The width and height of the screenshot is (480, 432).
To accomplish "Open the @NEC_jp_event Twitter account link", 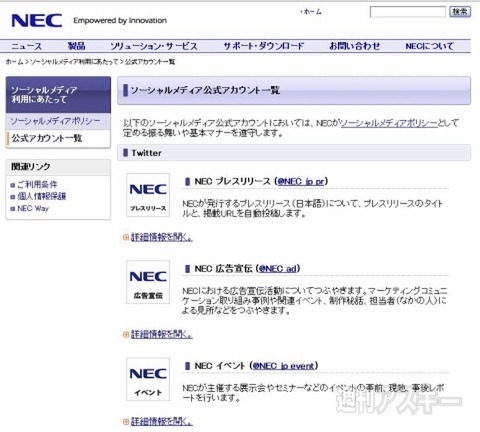I will pyautogui.click(x=283, y=366).
